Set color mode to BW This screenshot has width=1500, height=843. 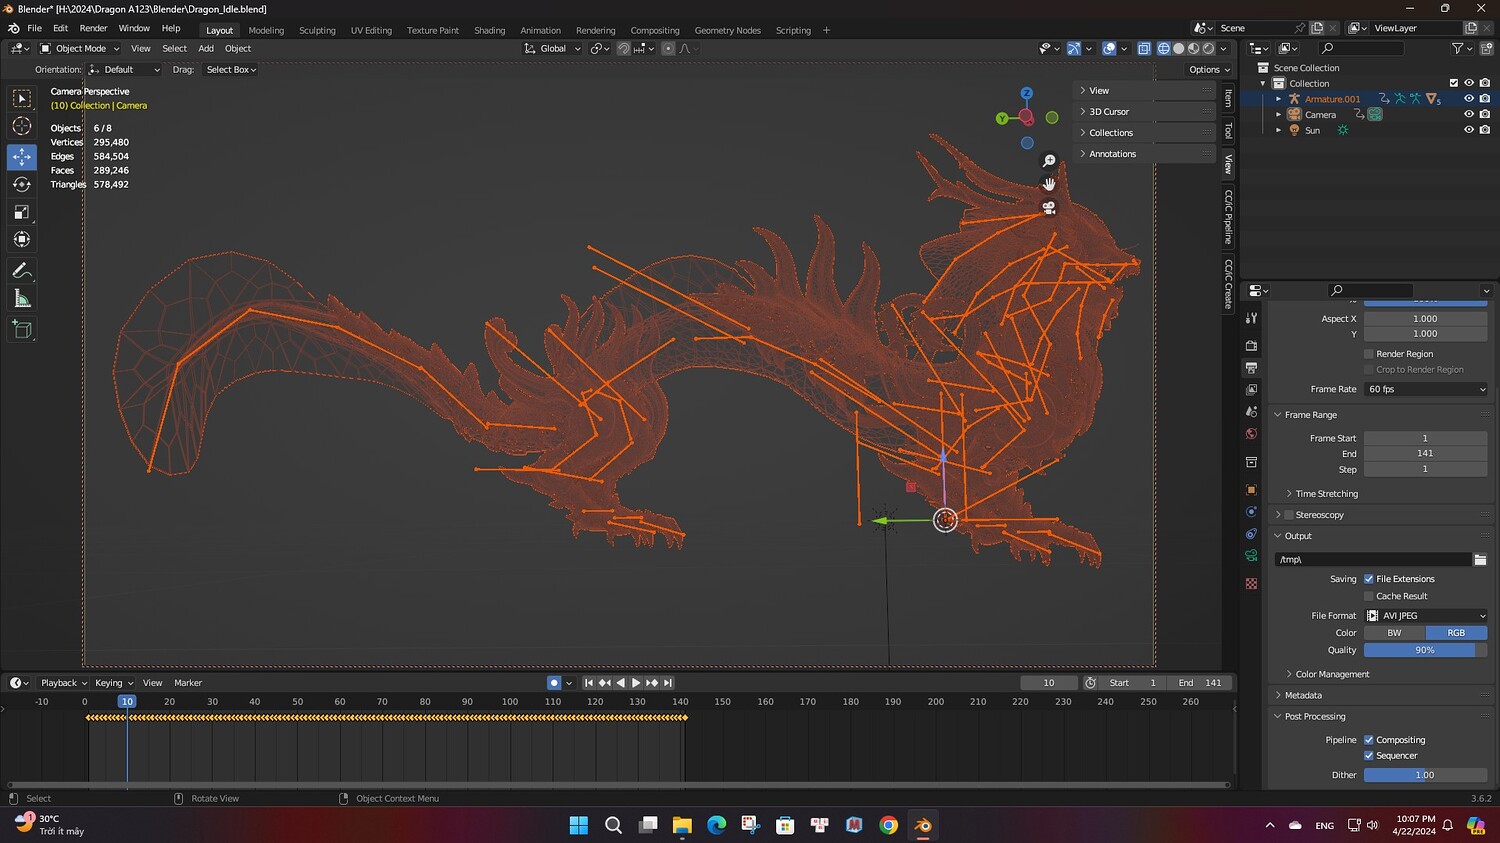[x=1394, y=633]
